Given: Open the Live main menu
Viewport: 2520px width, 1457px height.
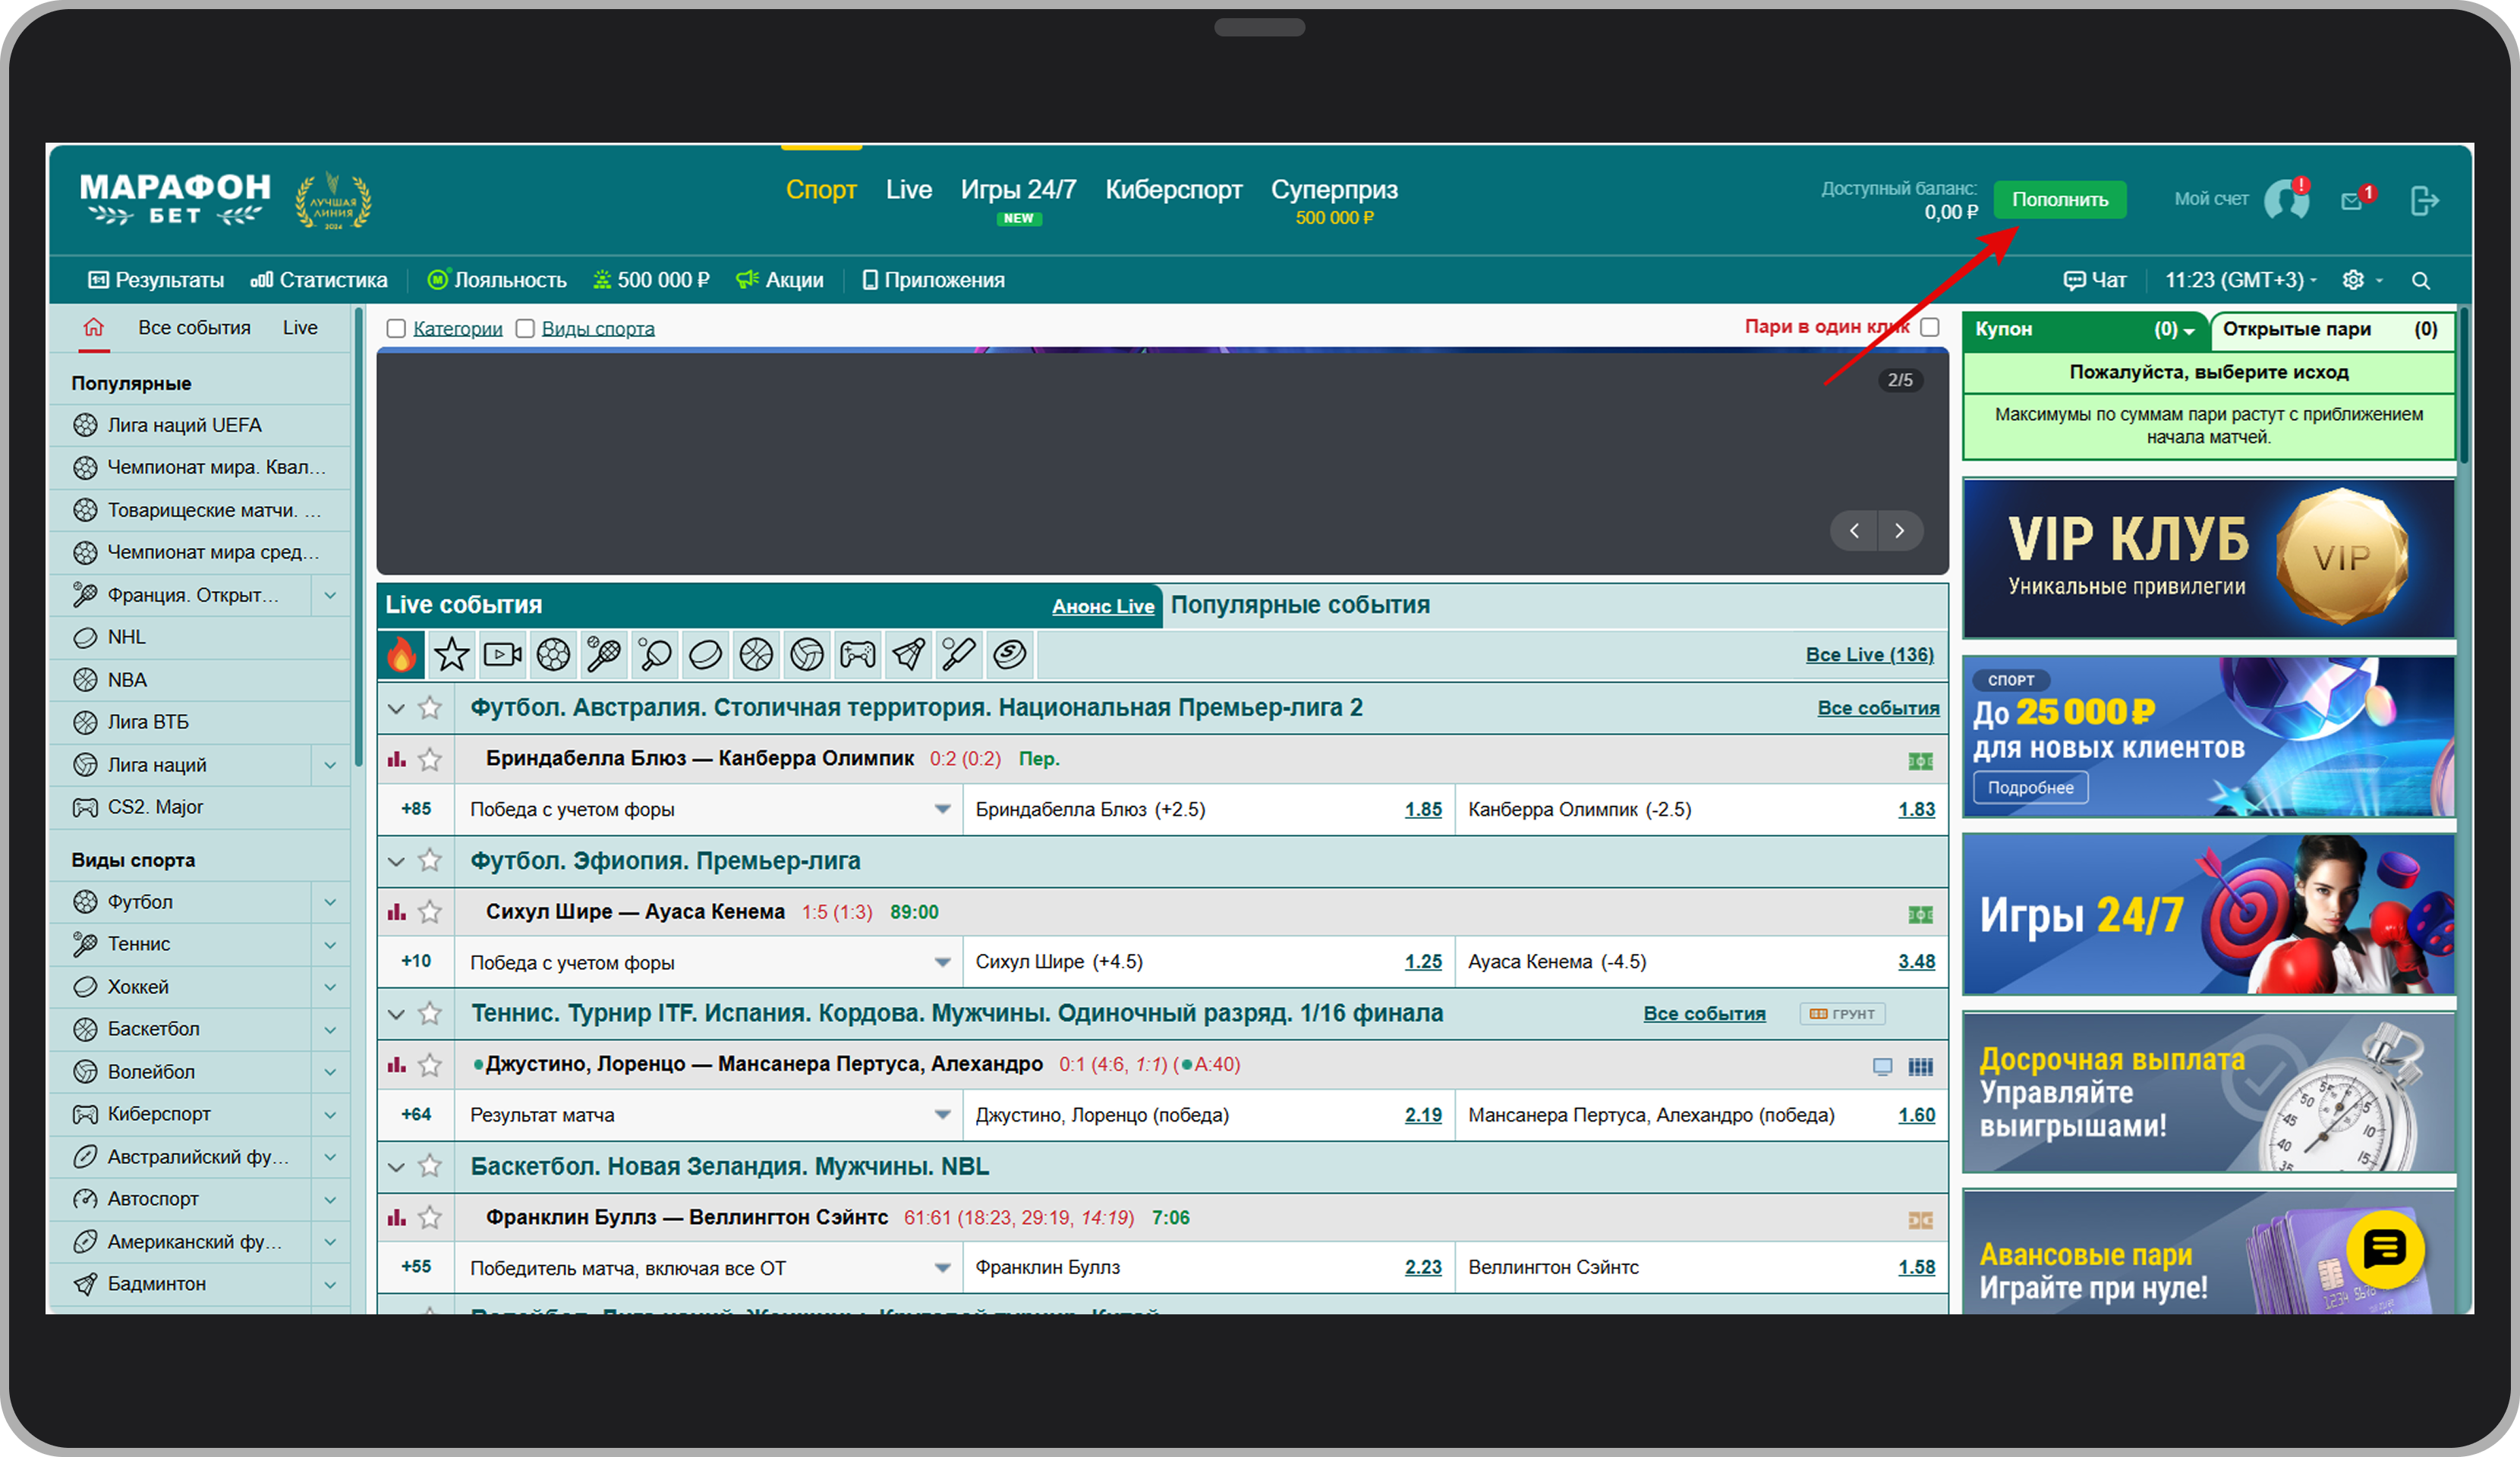Looking at the screenshot, I should [x=908, y=190].
